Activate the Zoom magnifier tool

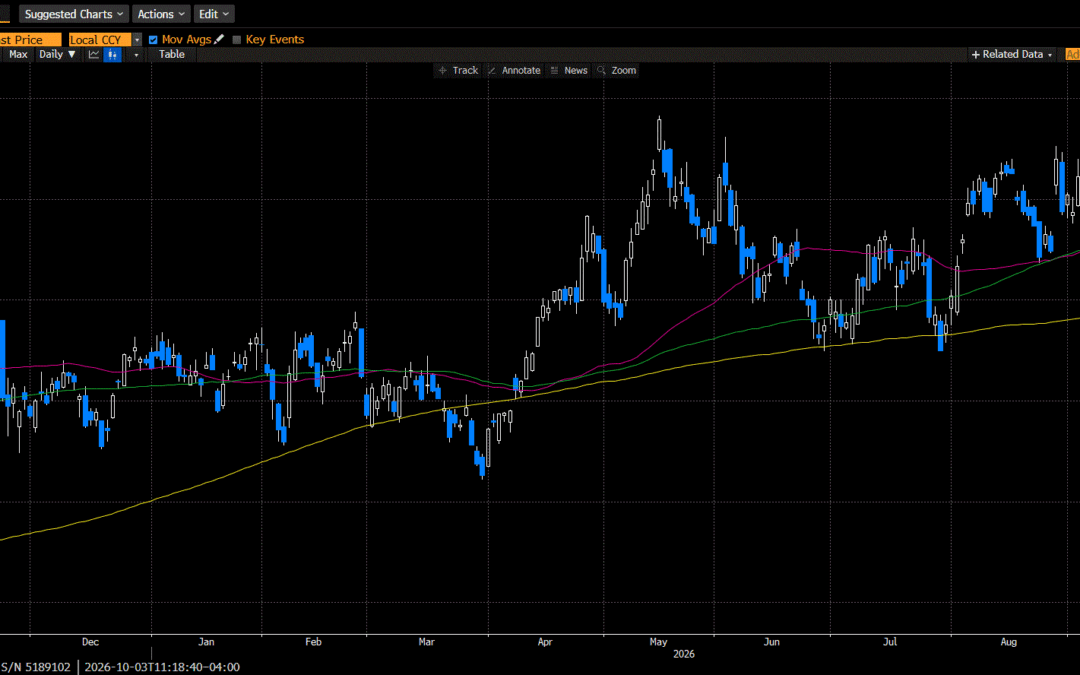(617, 70)
